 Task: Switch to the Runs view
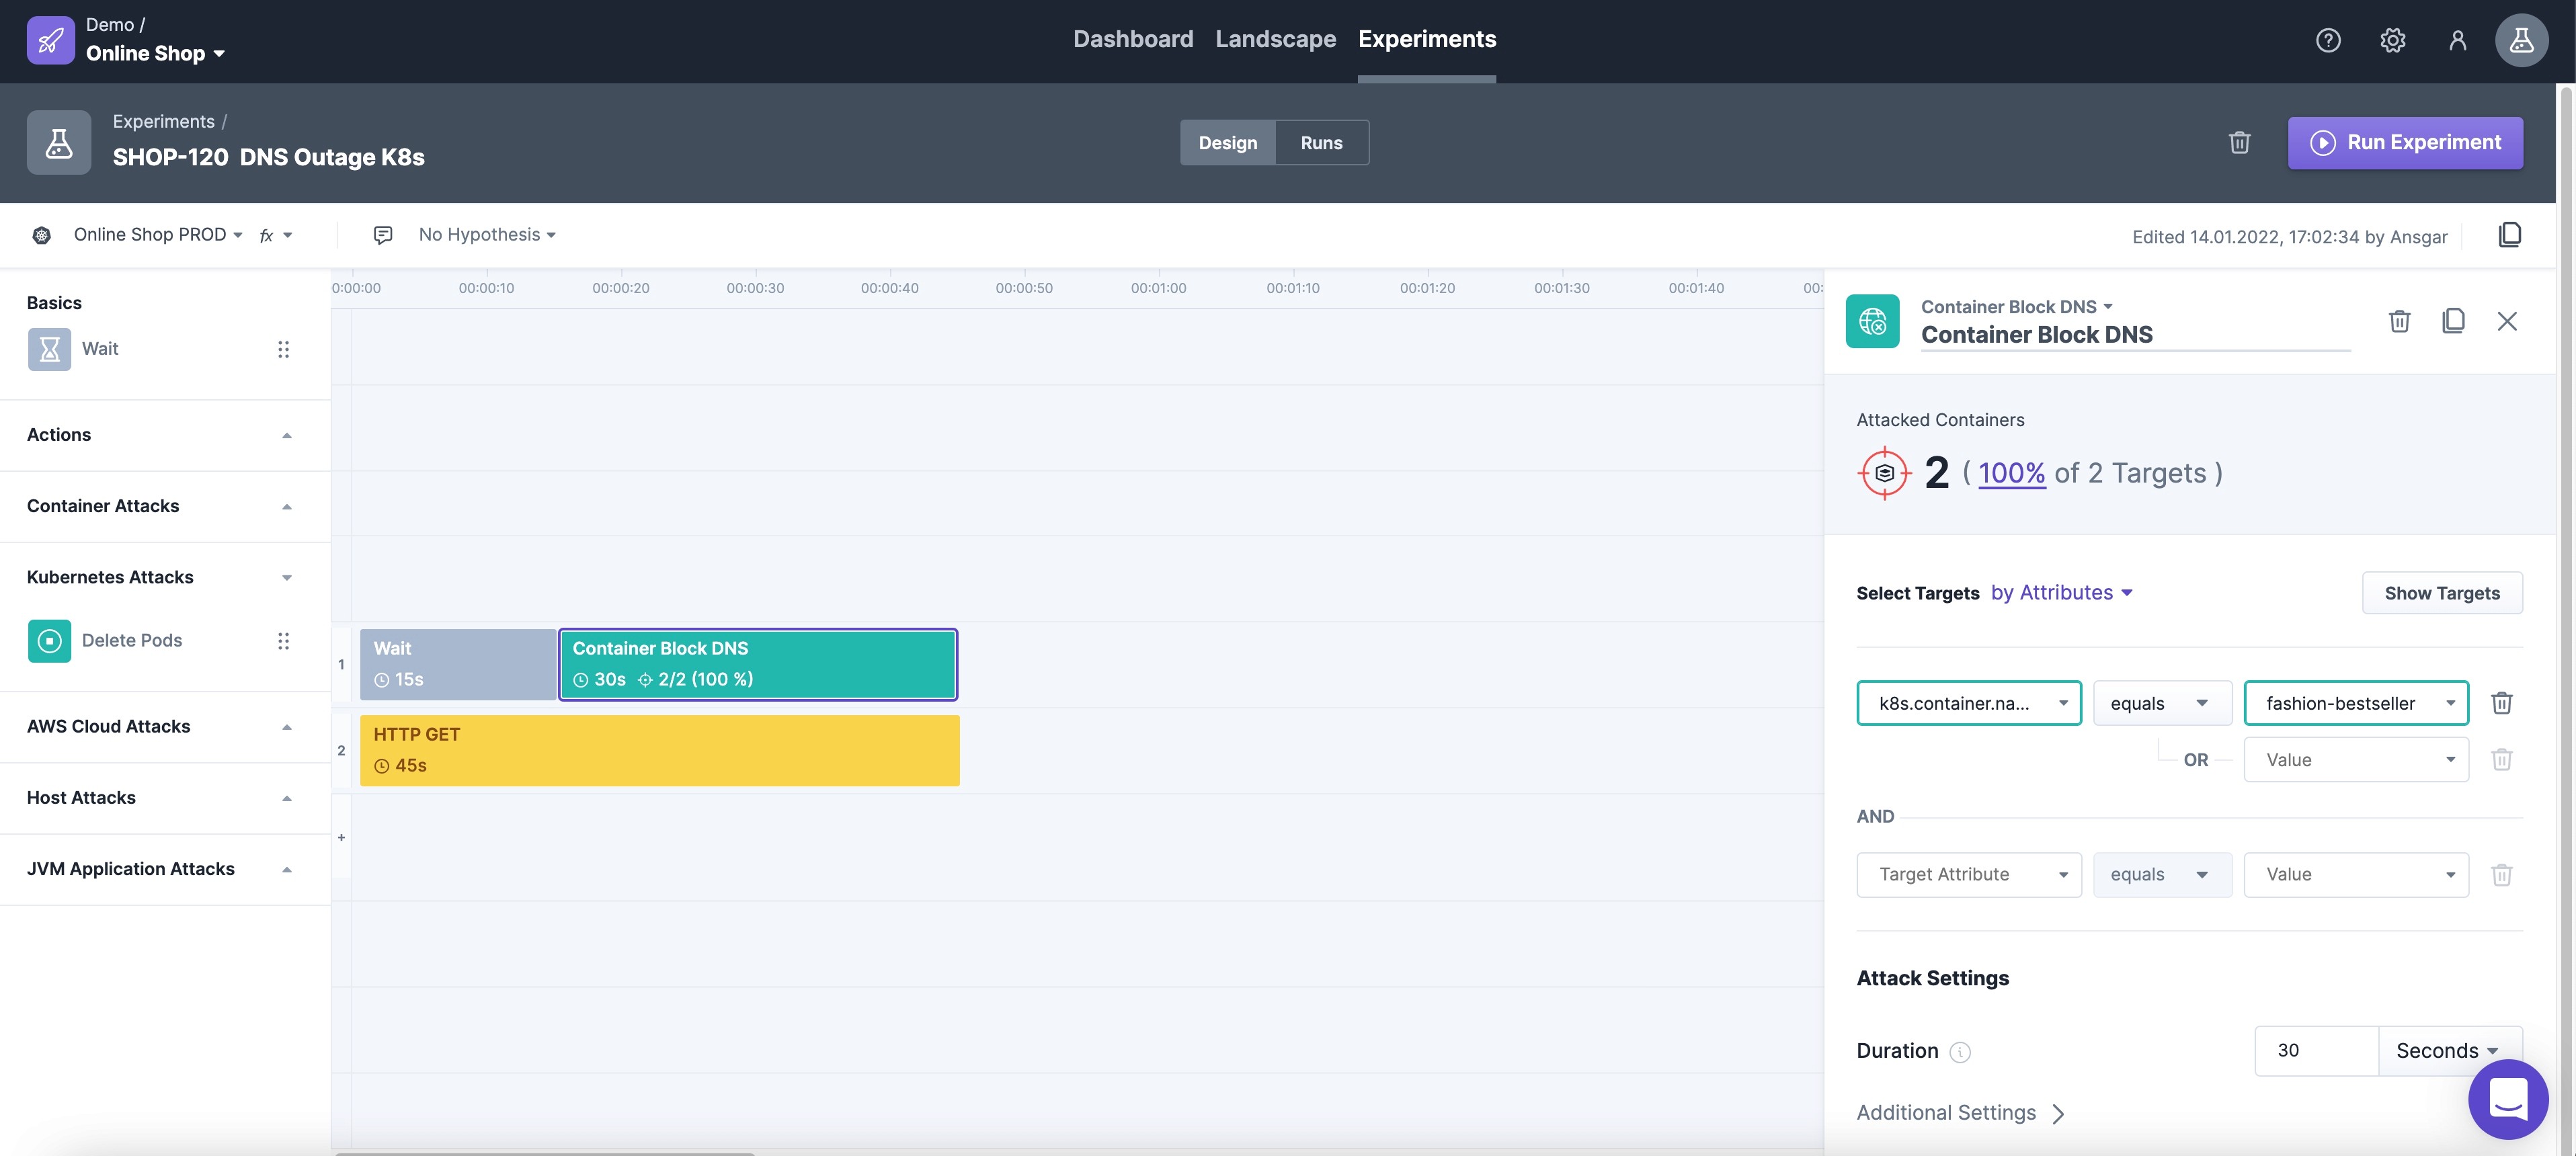pos(1320,143)
